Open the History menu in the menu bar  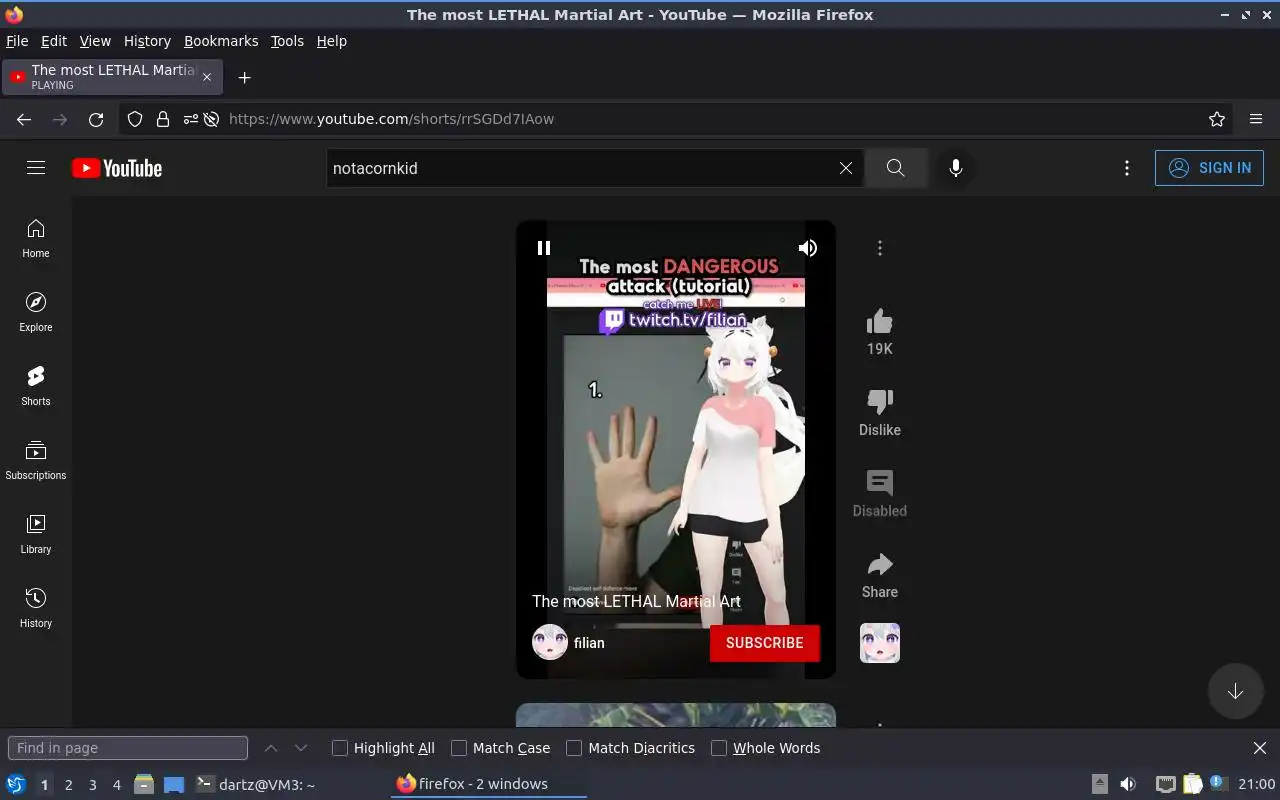click(x=147, y=41)
